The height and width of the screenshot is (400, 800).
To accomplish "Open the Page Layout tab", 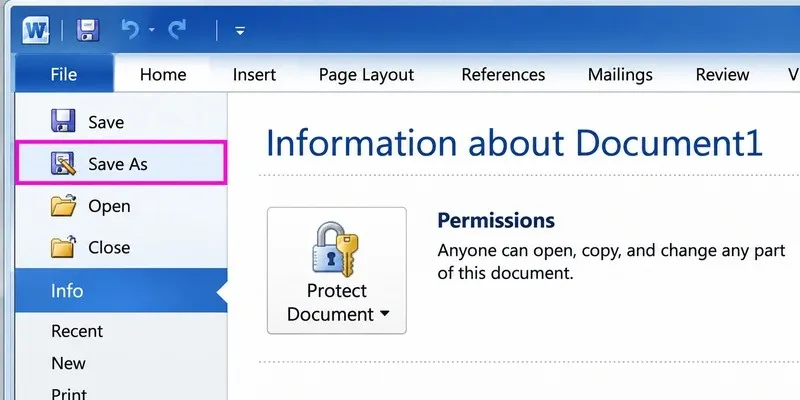I will click(366, 75).
